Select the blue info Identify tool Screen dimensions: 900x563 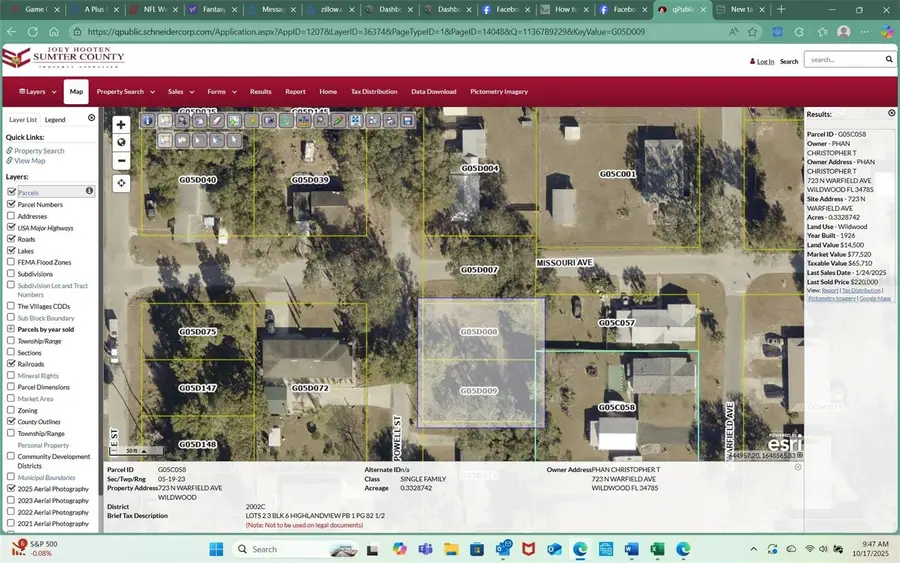pyautogui.click(x=148, y=121)
